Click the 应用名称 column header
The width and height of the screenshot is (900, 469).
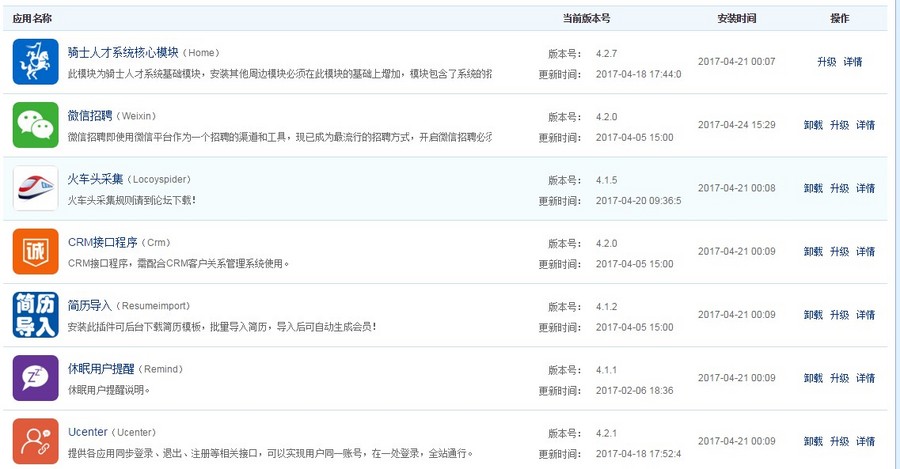click(32, 18)
